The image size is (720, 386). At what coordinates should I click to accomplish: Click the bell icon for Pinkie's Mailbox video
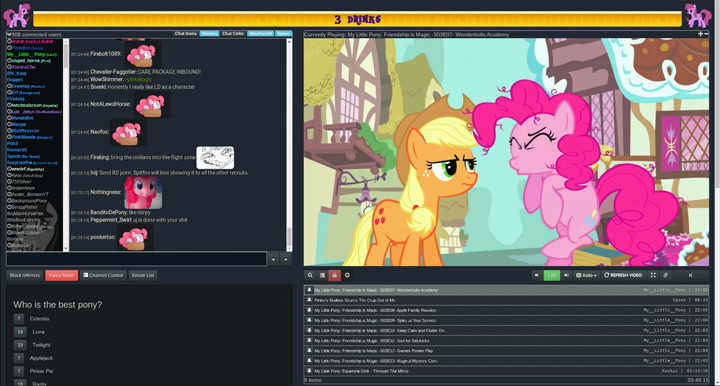[x=309, y=300]
